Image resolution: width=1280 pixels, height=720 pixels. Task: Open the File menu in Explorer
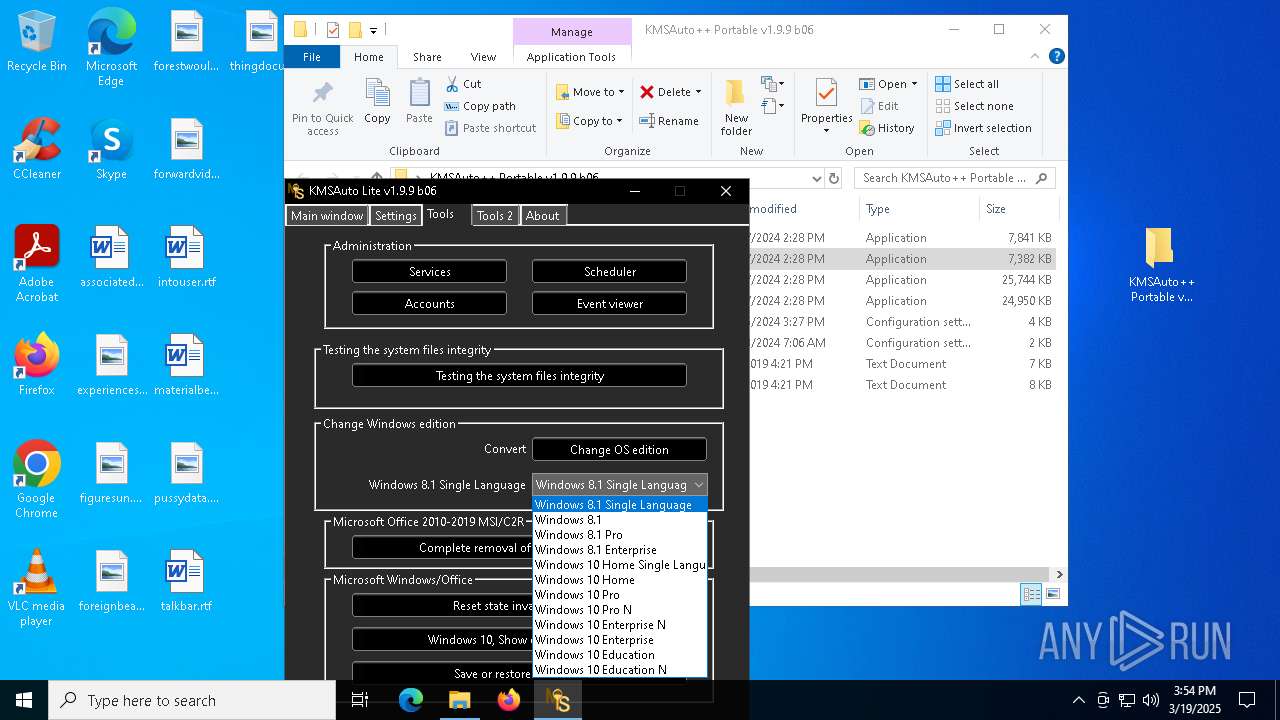[x=312, y=57]
